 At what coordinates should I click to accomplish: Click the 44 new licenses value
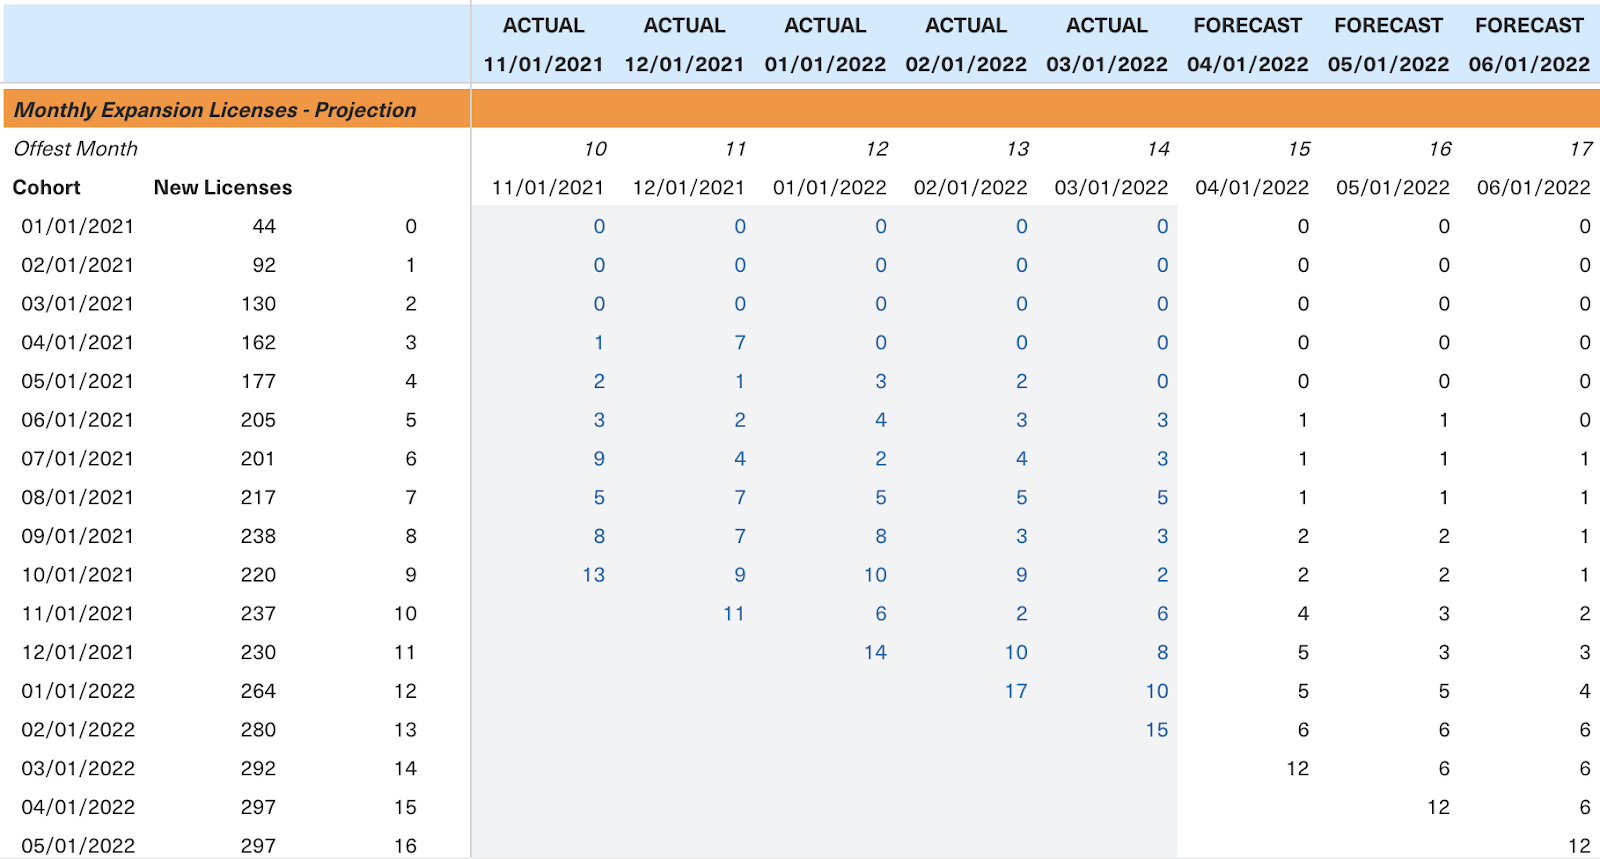(x=264, y=227)
